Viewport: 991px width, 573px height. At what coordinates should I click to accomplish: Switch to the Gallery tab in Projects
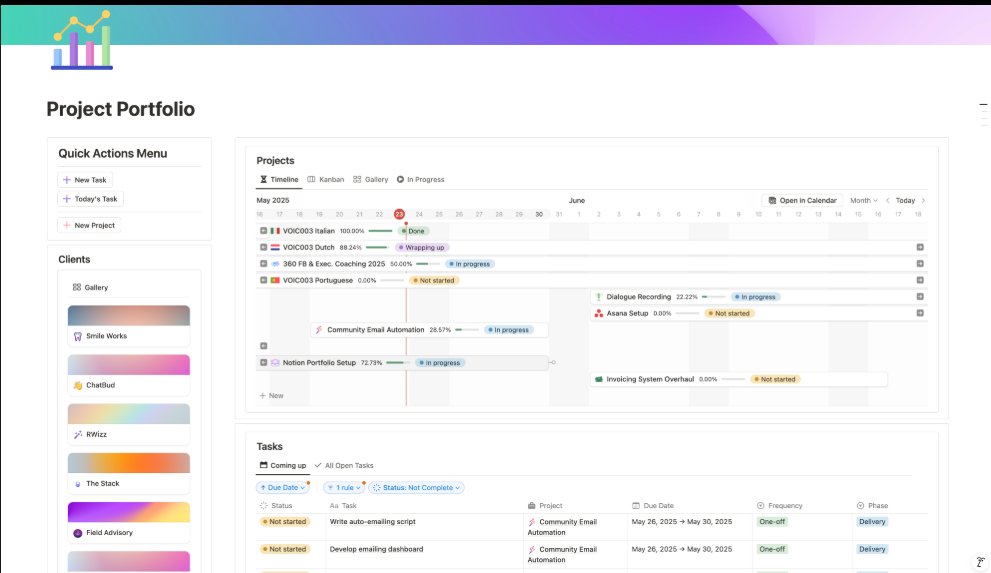371,179
